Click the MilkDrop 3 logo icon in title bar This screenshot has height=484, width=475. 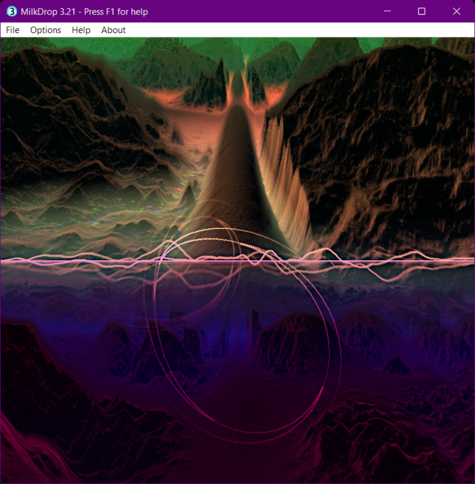12,12
